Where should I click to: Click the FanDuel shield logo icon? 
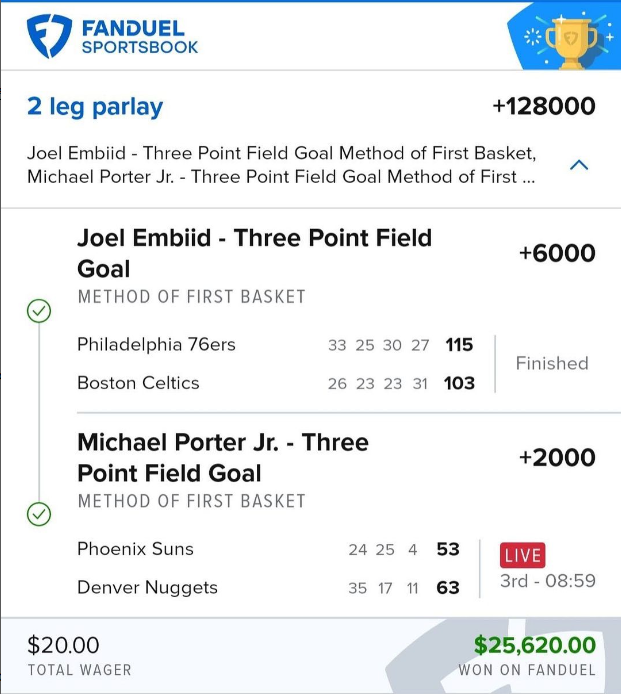pos(47,37)
